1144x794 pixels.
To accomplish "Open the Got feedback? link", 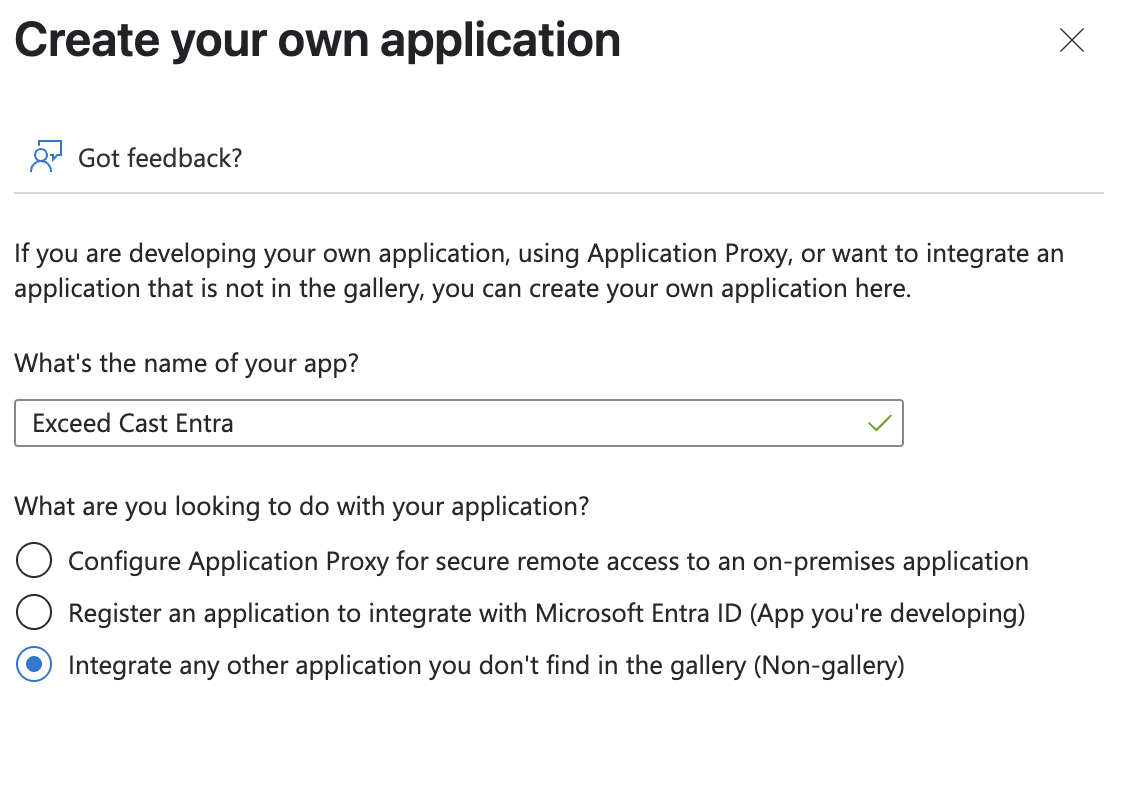I will [x=160, y=158].
